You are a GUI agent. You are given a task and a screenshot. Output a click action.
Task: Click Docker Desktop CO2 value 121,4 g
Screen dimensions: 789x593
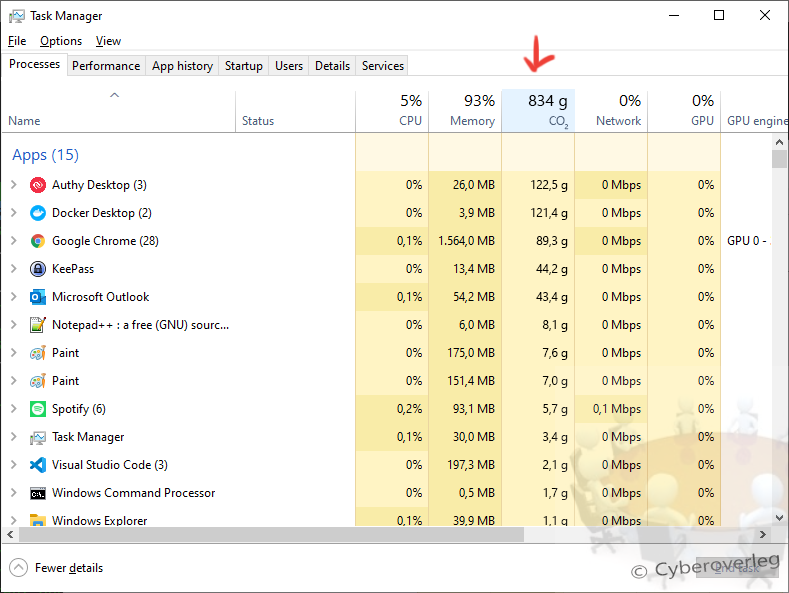(548, 213)
